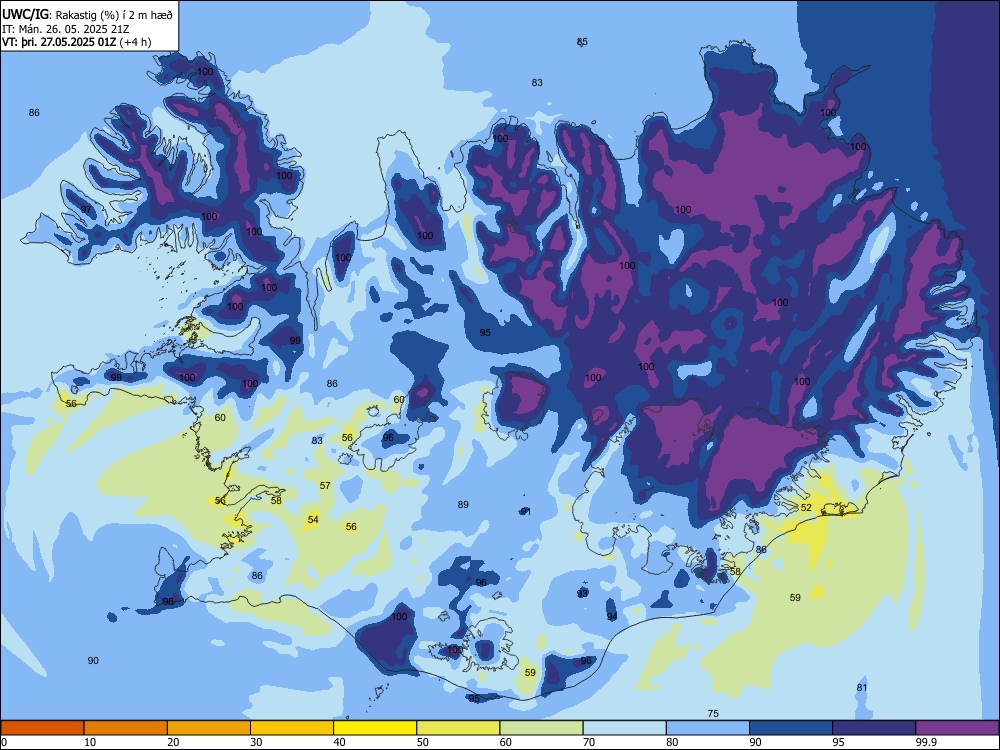Click the '94' humidity value on the map
This screenshot has width=1000, height=750.
(x=612, y=617)
